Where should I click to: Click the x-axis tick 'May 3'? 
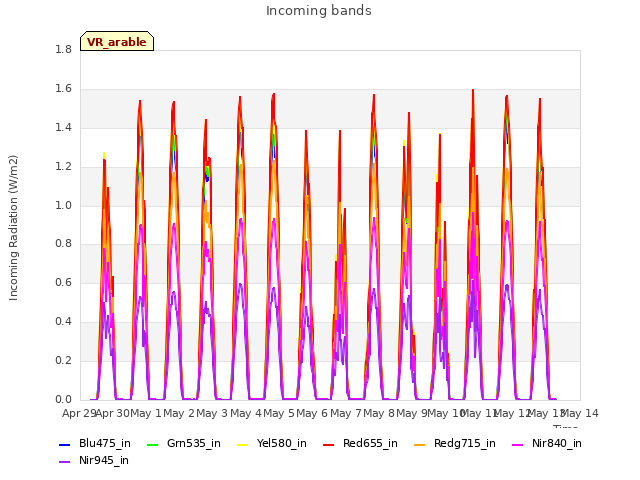pyautogui.click(x=212, y=413)
